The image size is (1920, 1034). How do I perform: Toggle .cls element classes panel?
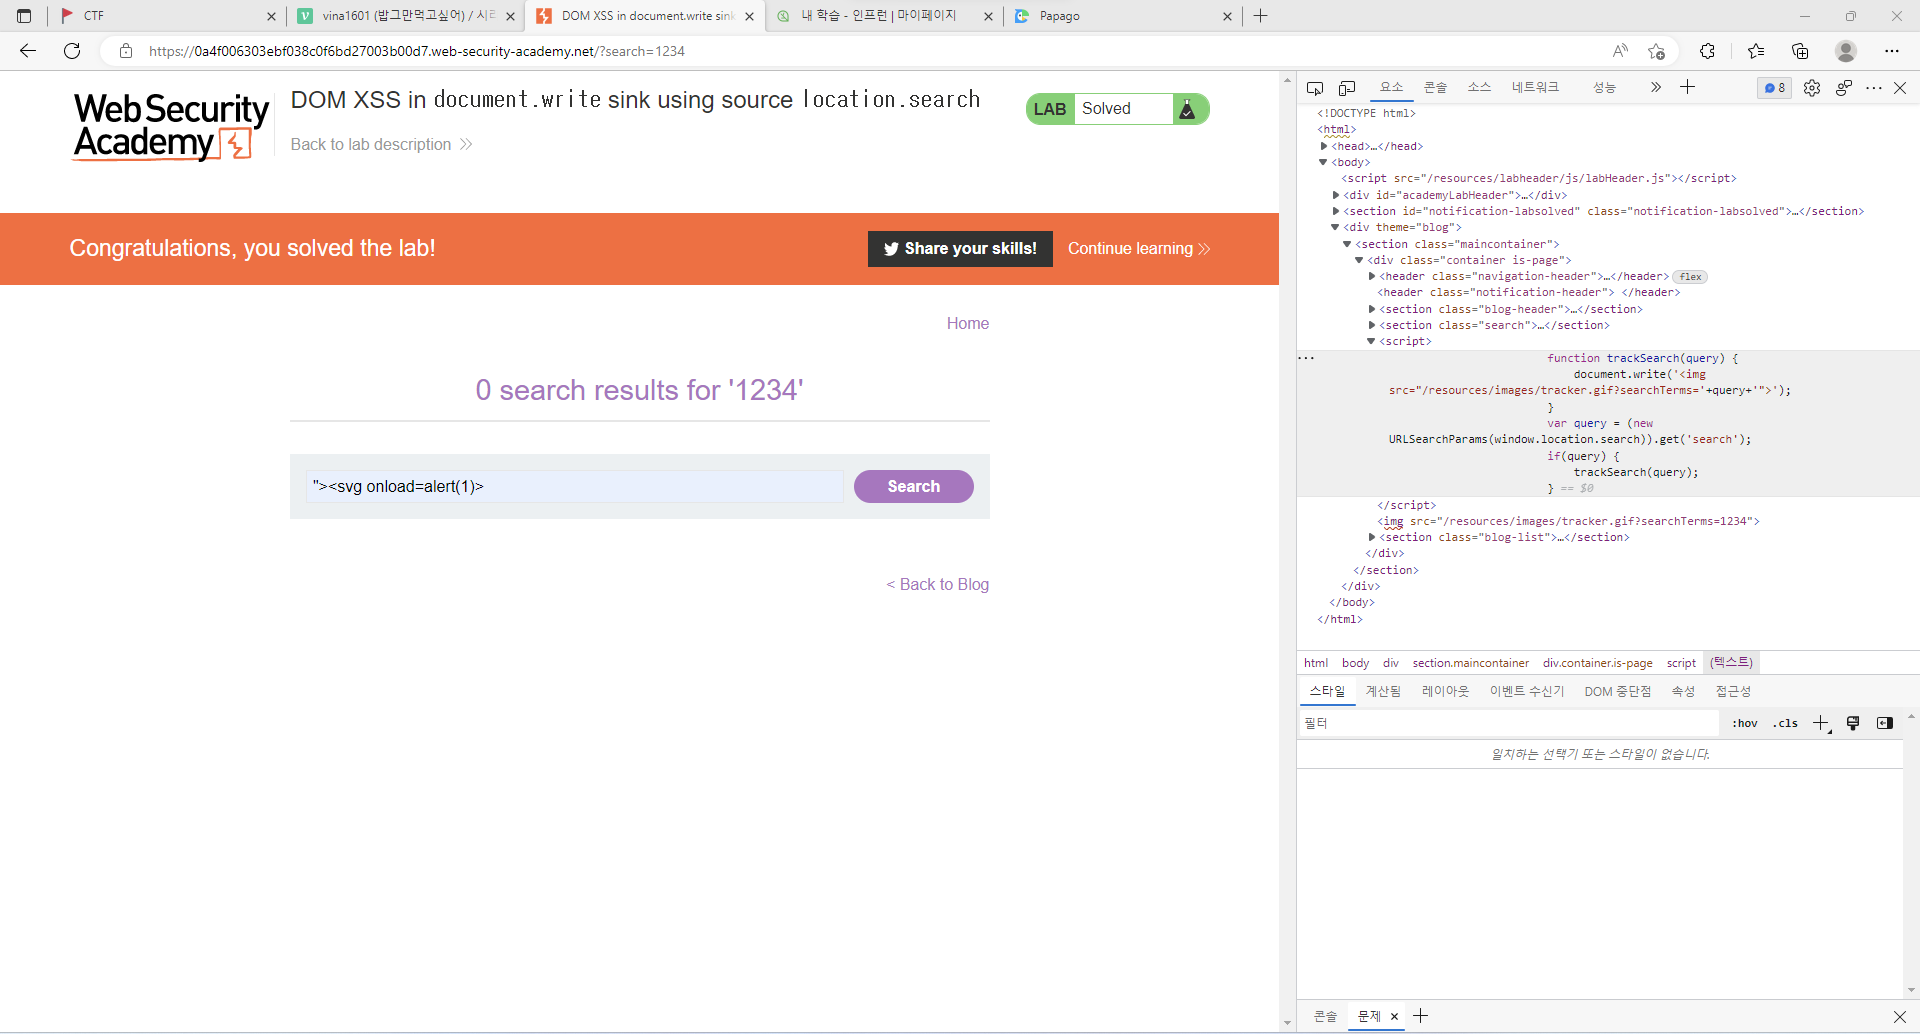(x=1785, y=723)
